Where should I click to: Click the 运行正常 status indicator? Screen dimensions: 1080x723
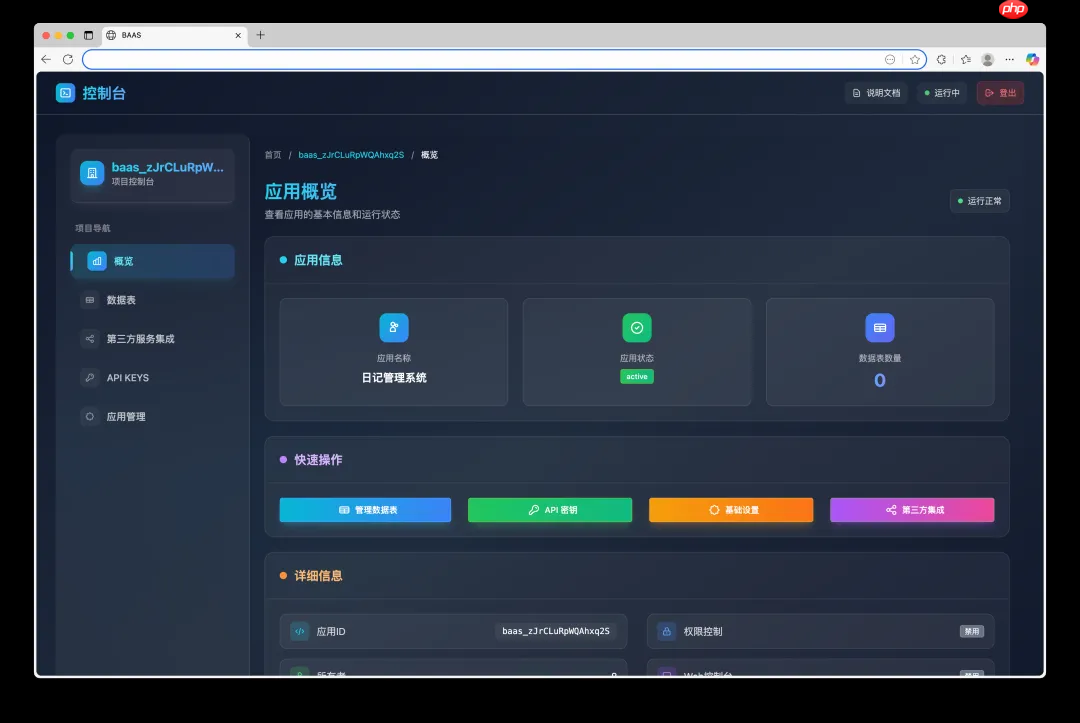[x=979, y=200]
